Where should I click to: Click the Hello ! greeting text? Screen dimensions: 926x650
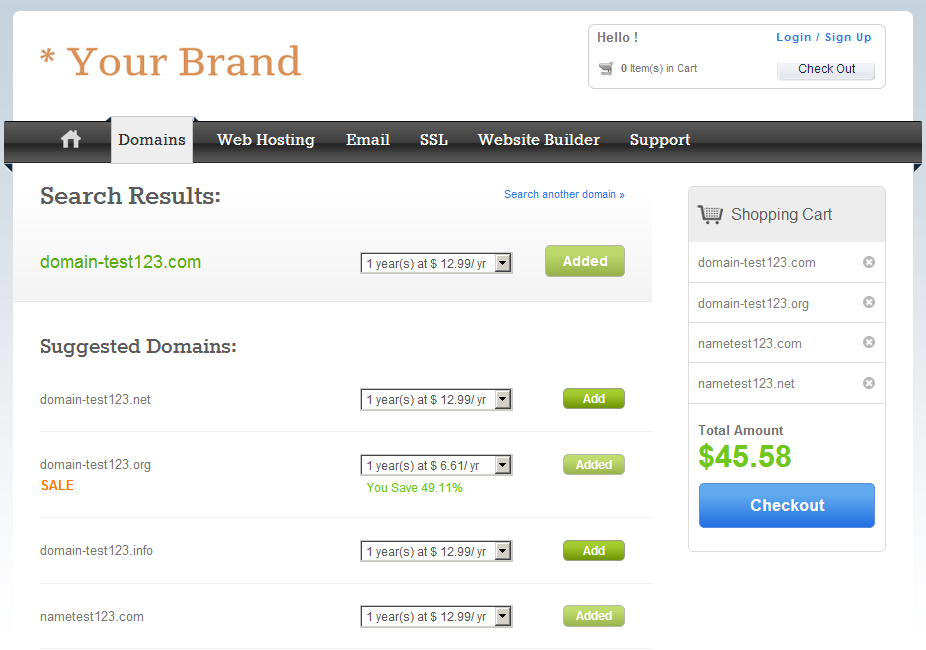[617, 37]
